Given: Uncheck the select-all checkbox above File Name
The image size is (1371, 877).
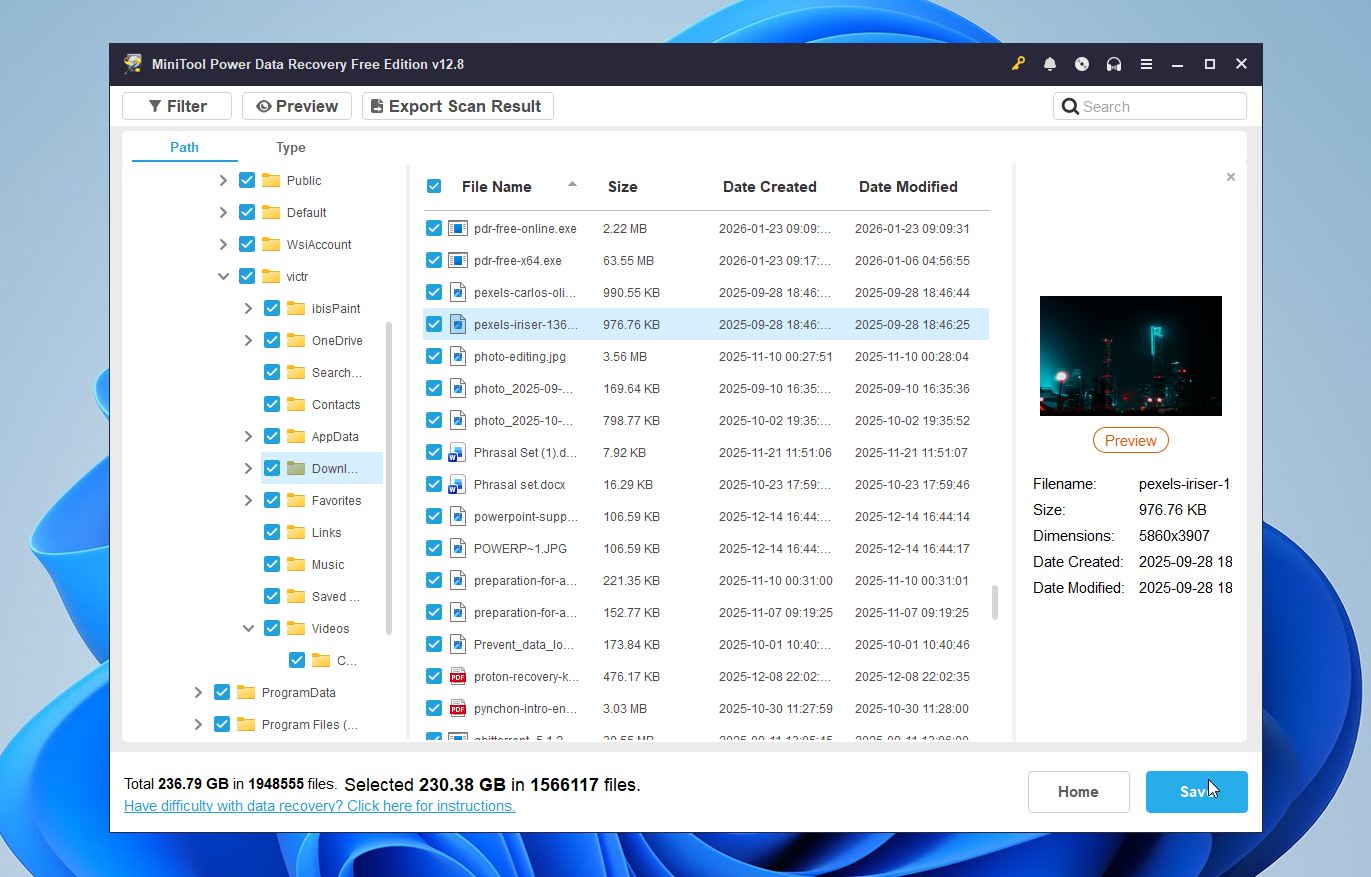Looking at the screenshot, I should pos(433,186).
